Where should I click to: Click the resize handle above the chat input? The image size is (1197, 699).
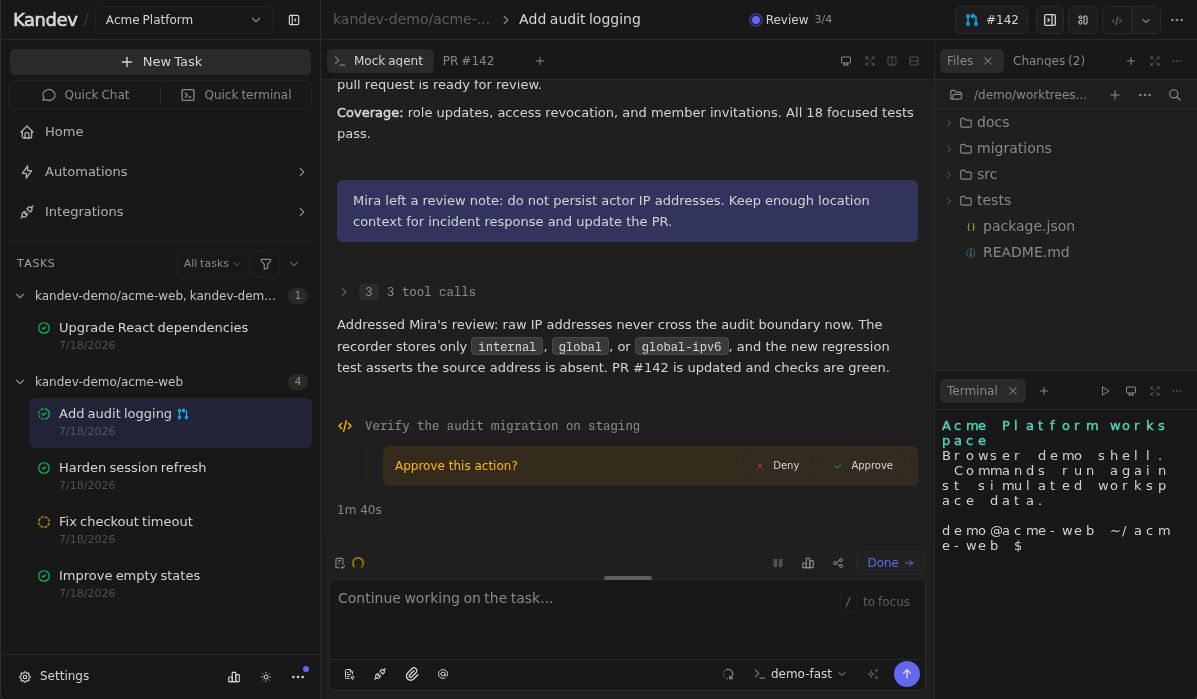click(628, 578)
